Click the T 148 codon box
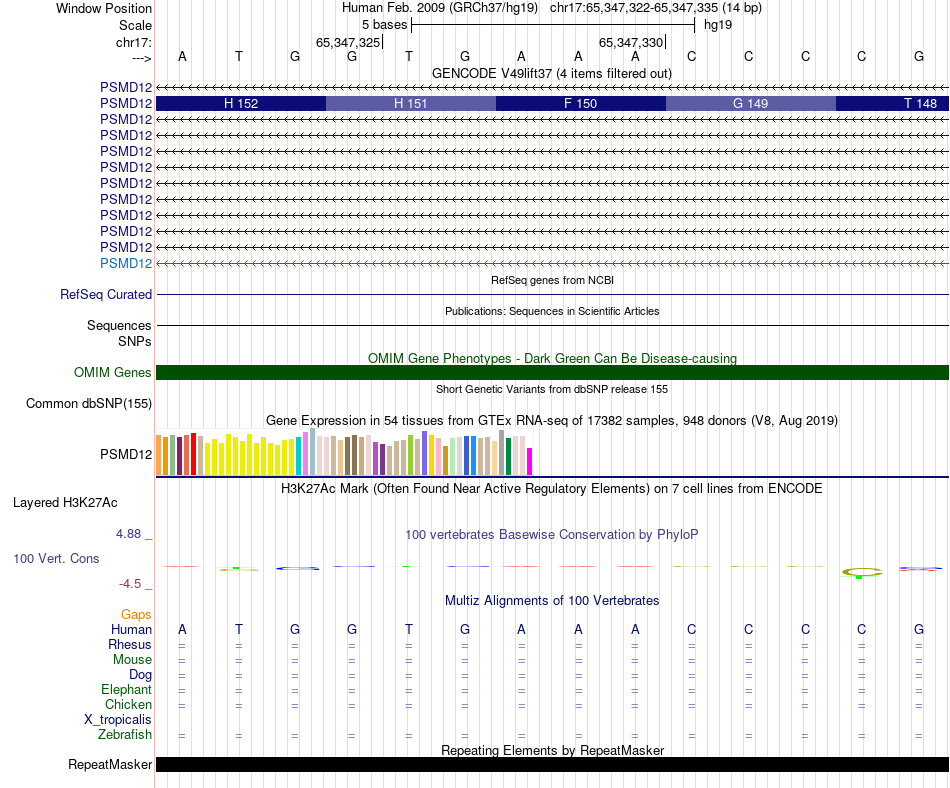The image size is (950, 788). [892, 104]
